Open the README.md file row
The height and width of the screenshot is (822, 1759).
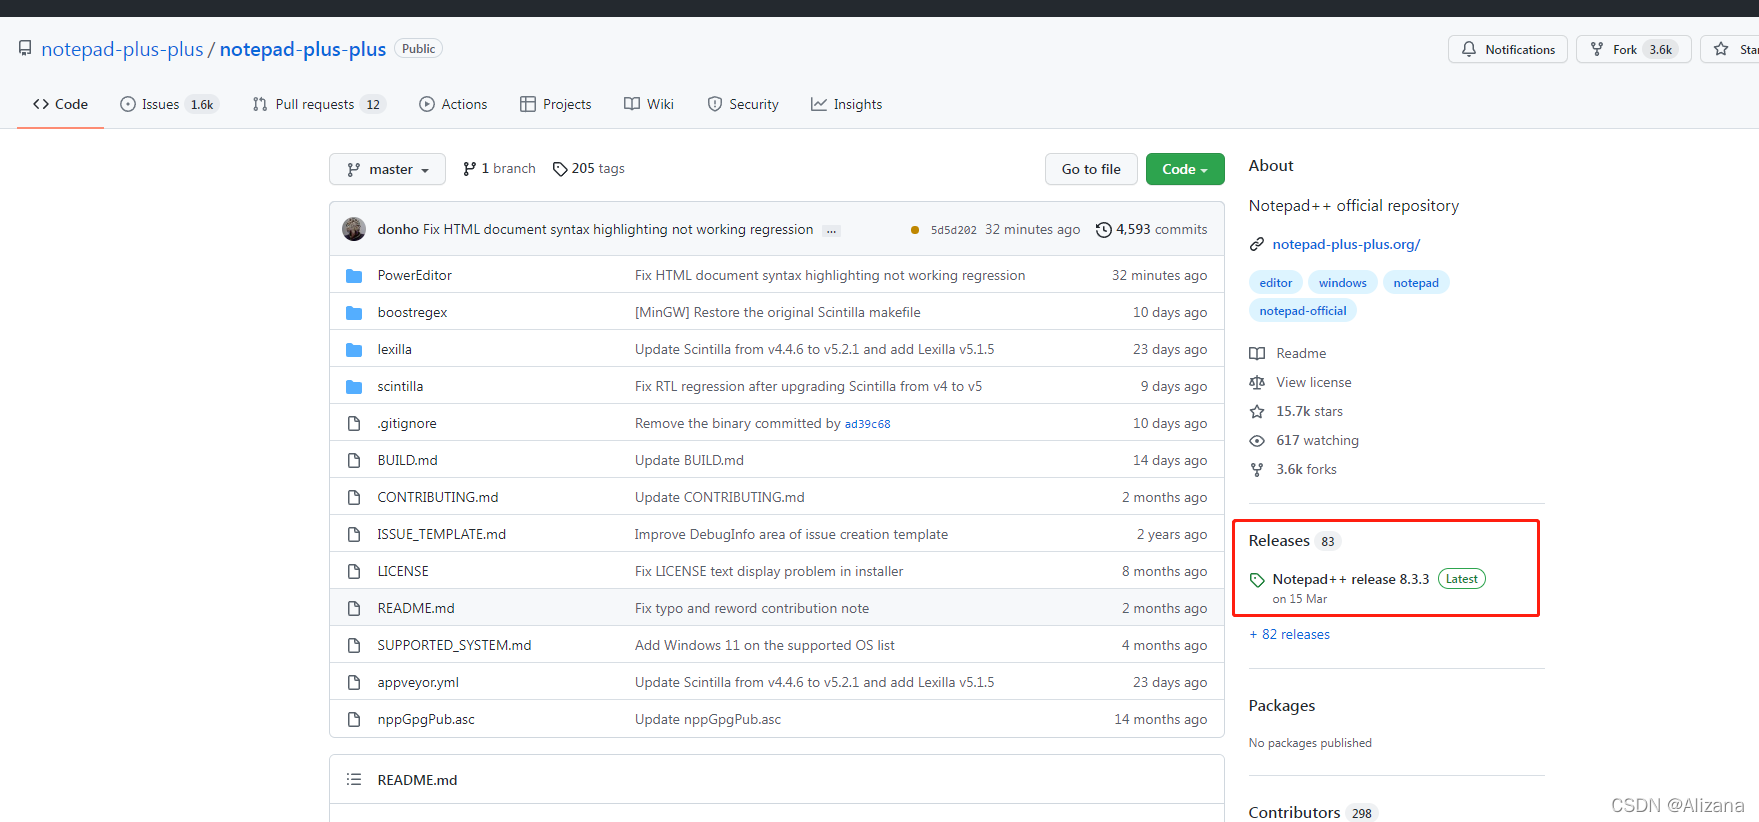[x=777, y=608]
